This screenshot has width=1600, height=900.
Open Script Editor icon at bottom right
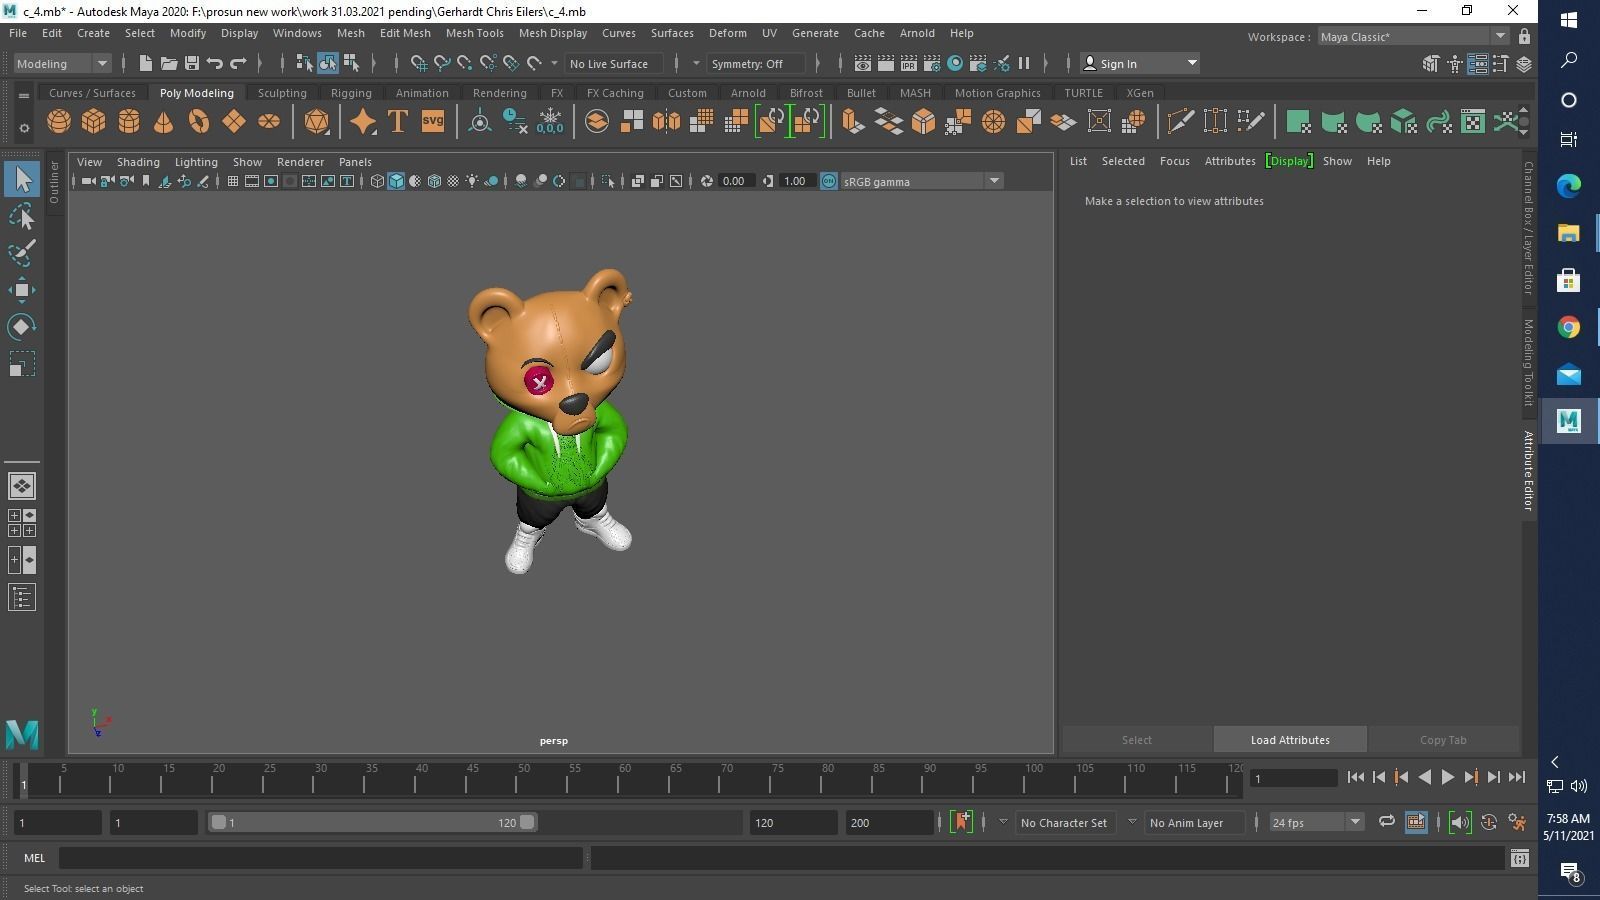click(1519, 858)
